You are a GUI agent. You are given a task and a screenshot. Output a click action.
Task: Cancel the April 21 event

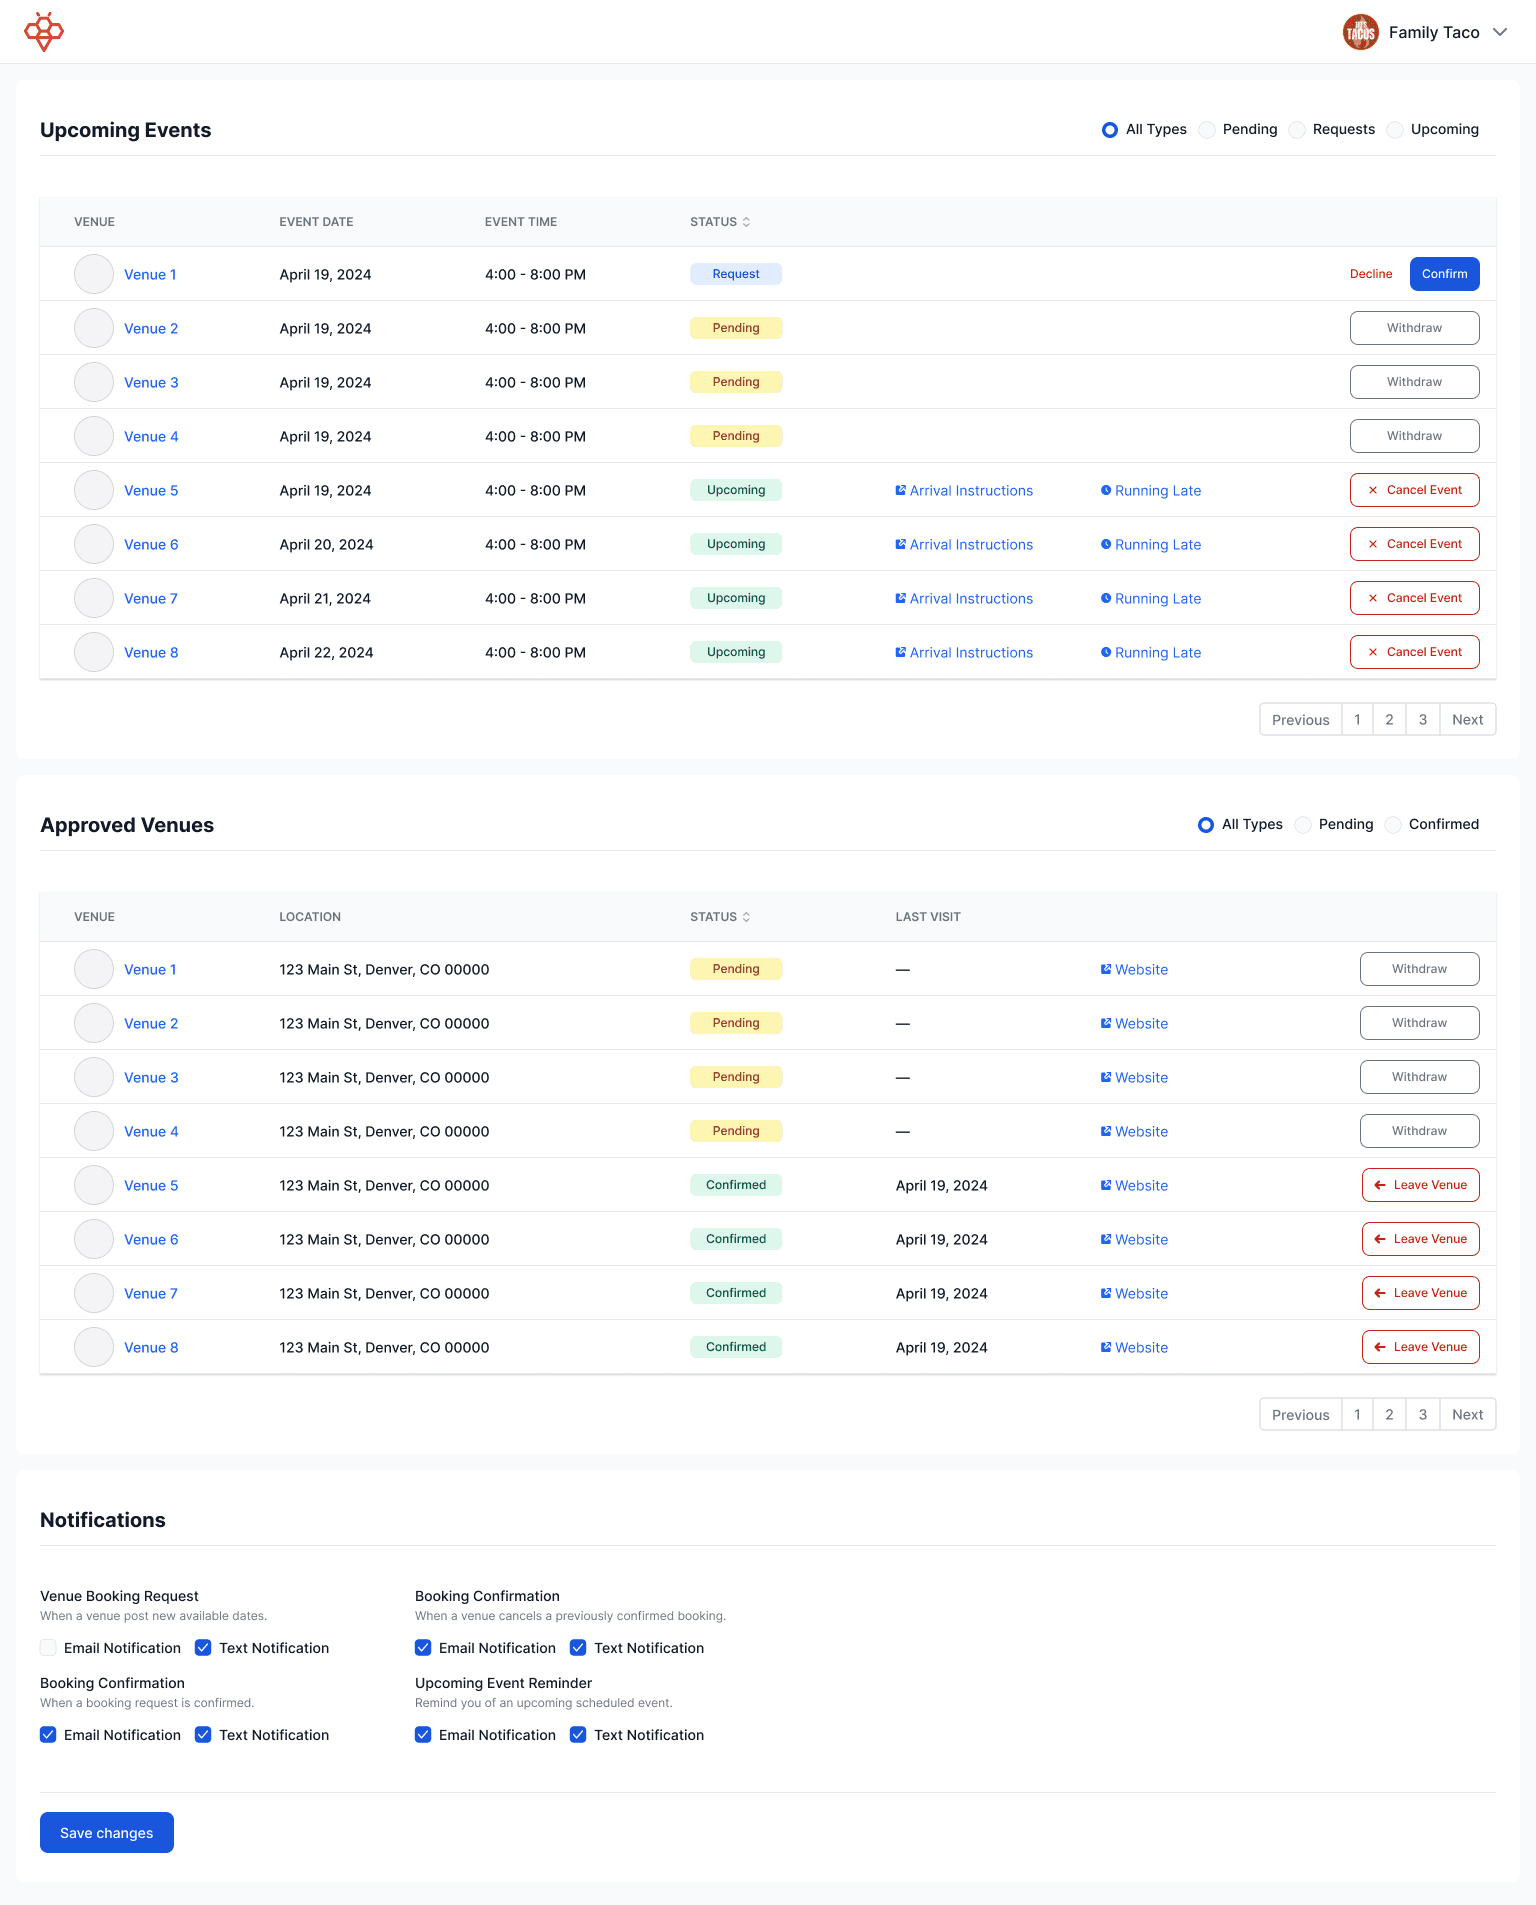coord(1415,598)
